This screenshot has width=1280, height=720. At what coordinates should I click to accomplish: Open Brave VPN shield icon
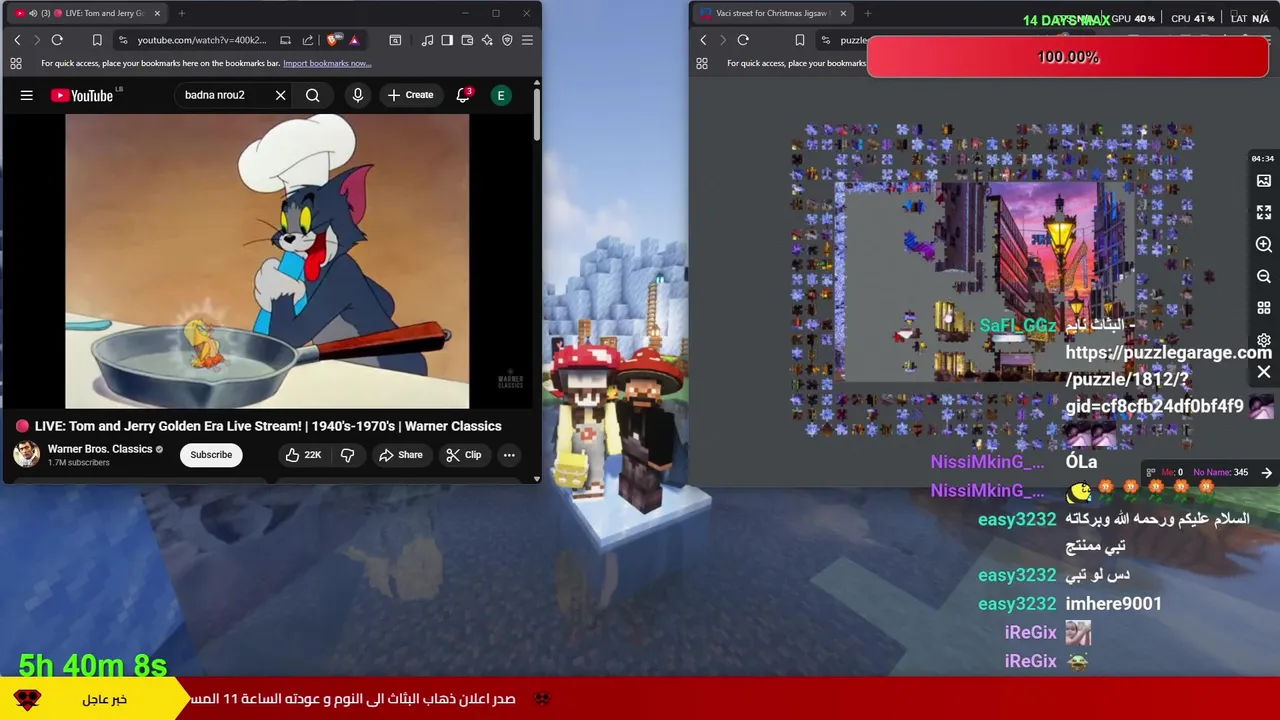pos(507,40)
